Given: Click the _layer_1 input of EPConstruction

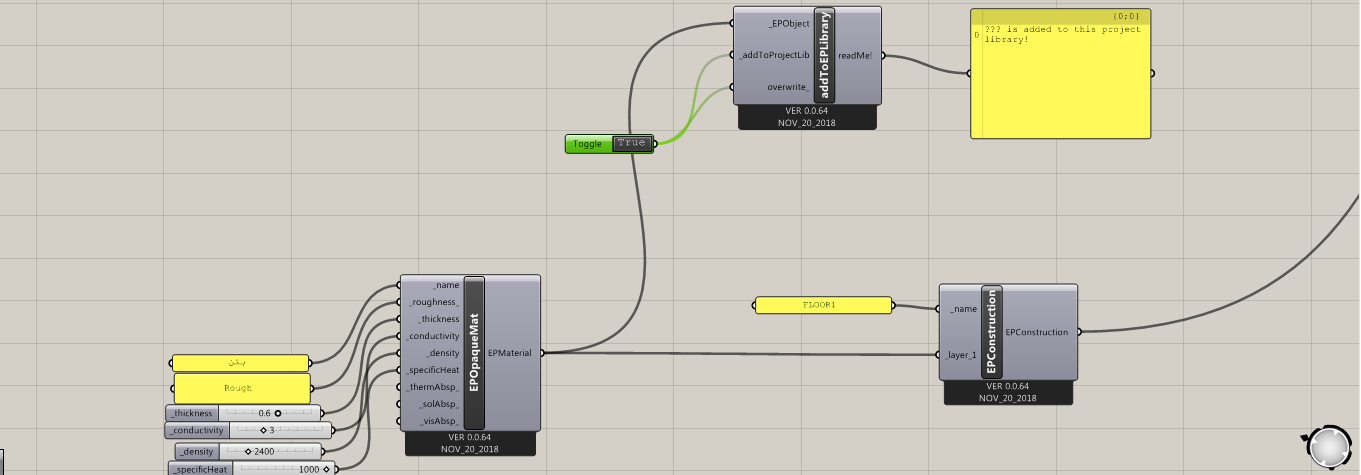Looking at the screenshot, I should (x=961, y=354).
